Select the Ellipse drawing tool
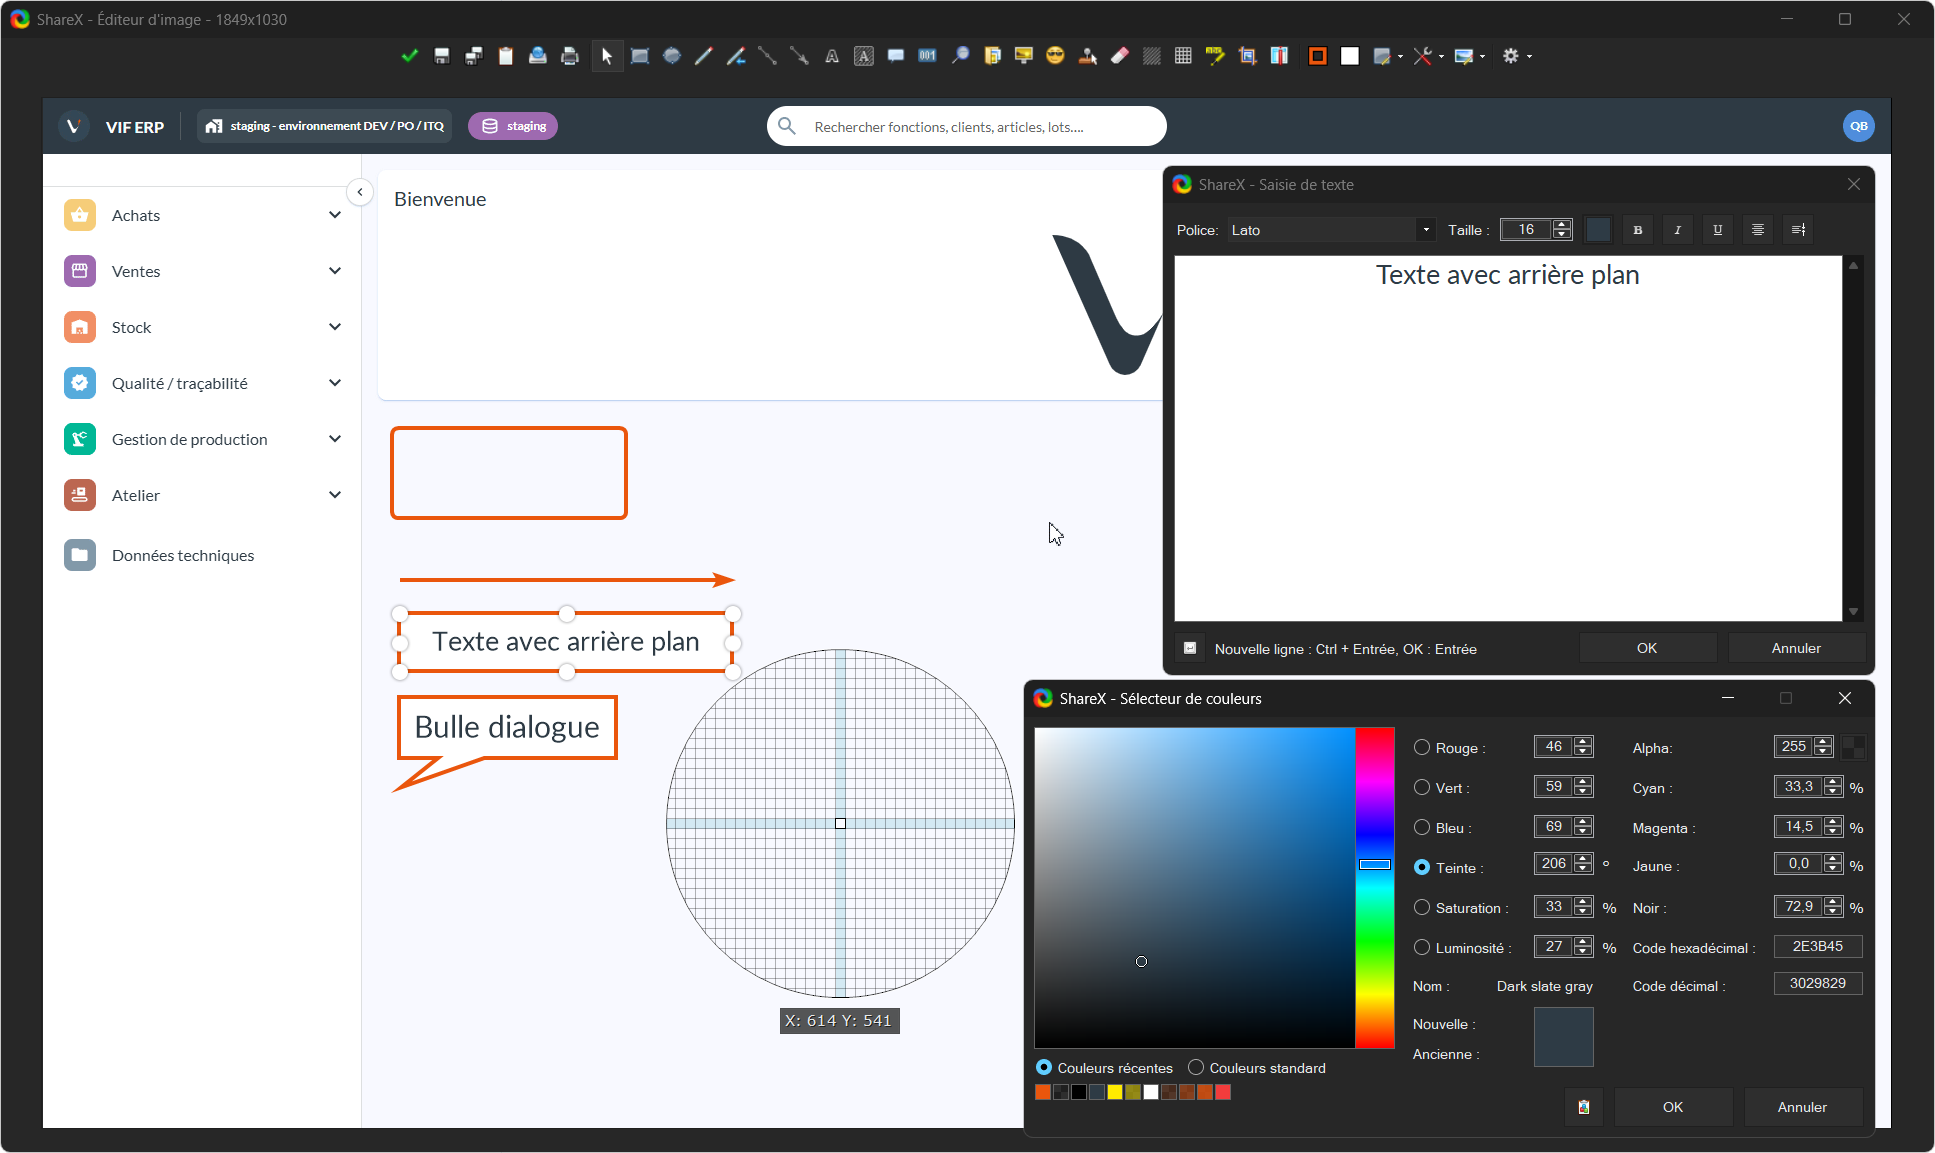The image size is (1935, 1153). pos(672,57)
